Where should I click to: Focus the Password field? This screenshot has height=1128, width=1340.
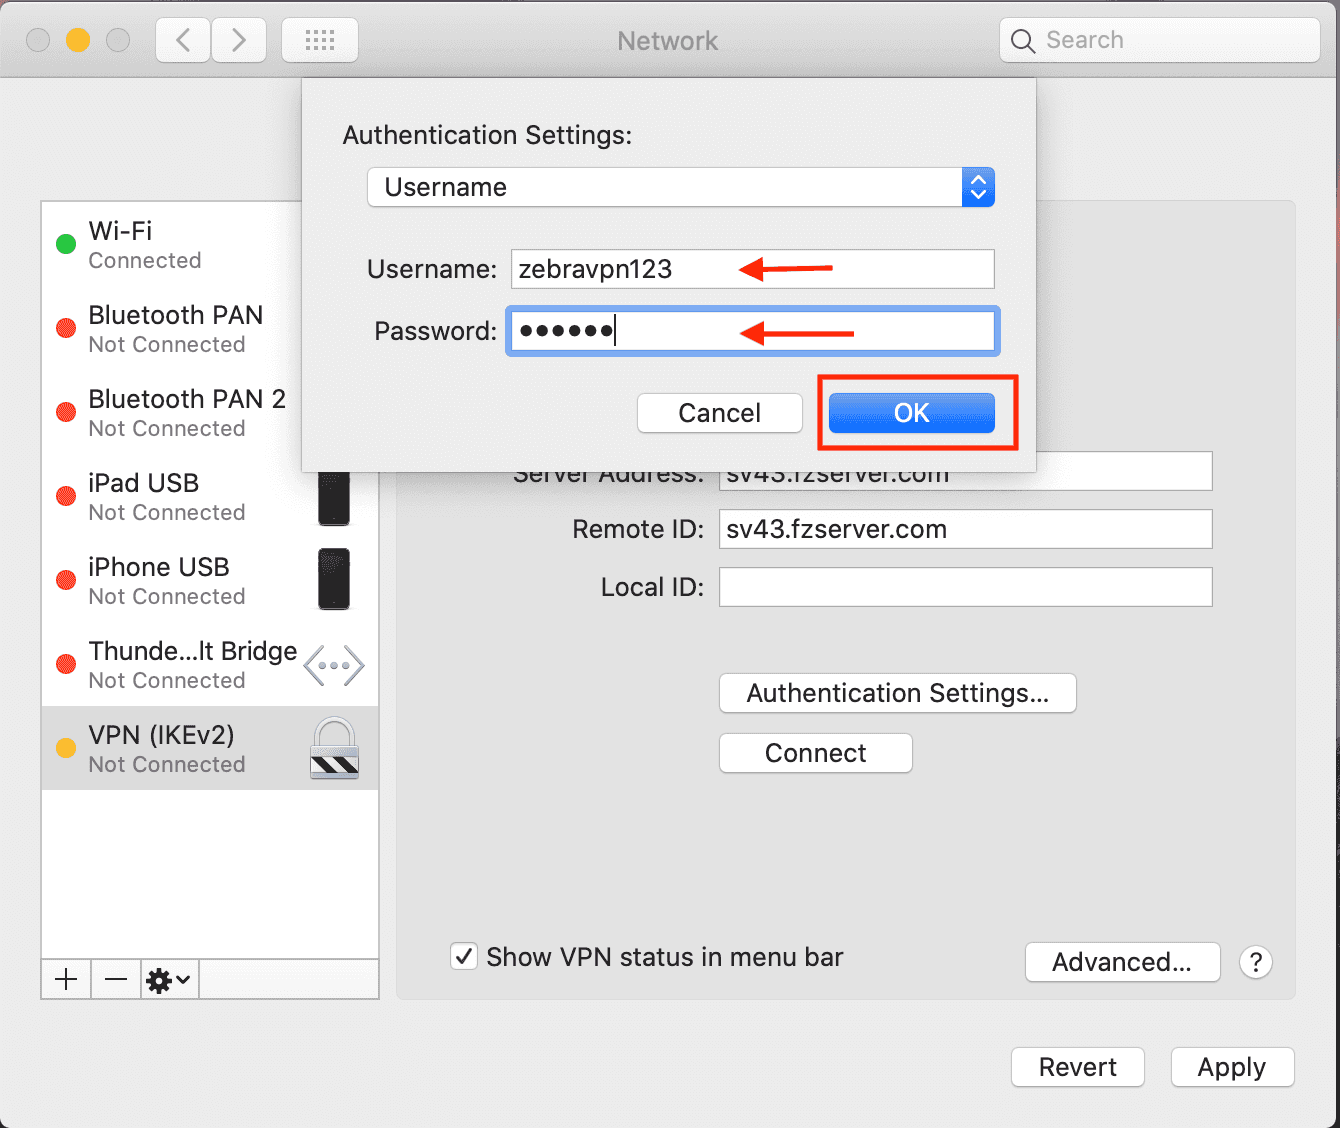(x=752, y=331)
